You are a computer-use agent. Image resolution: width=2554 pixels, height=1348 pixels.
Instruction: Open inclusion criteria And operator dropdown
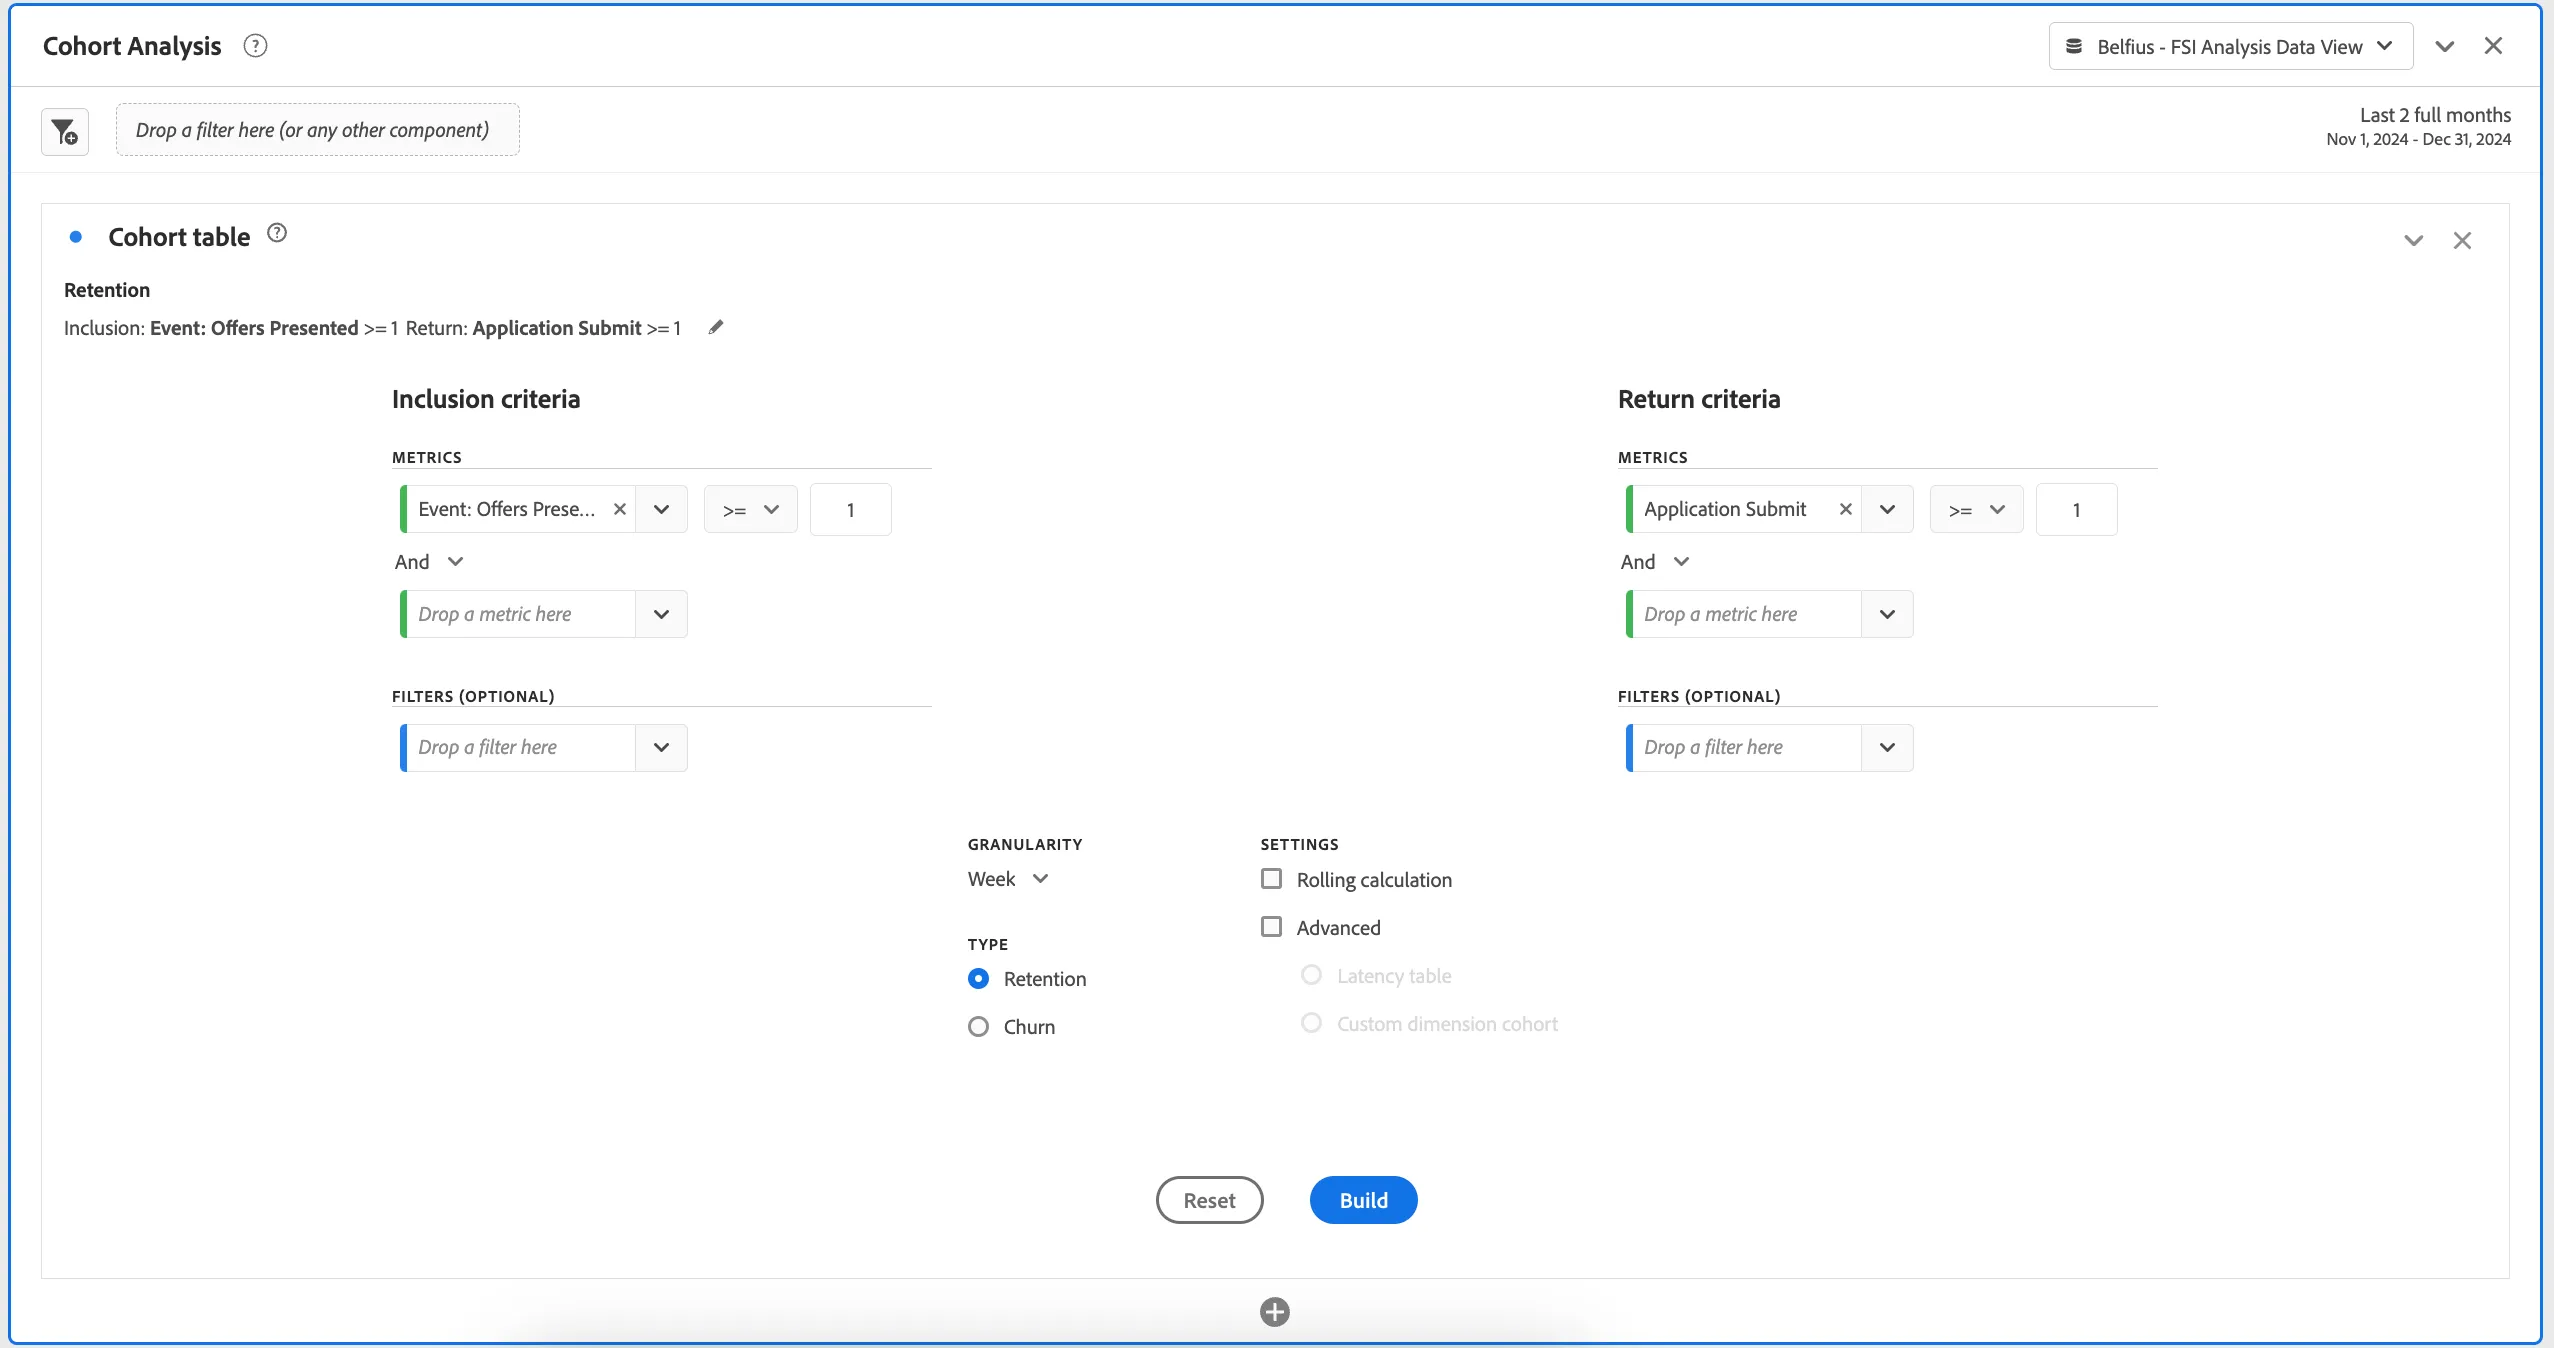coord(429,562)
